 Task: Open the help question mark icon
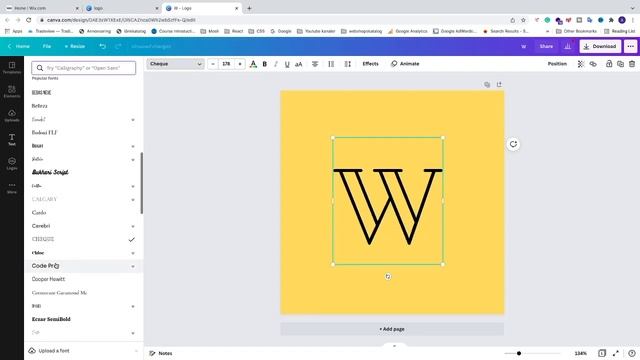pyautogui.click(x=632, y=353)
